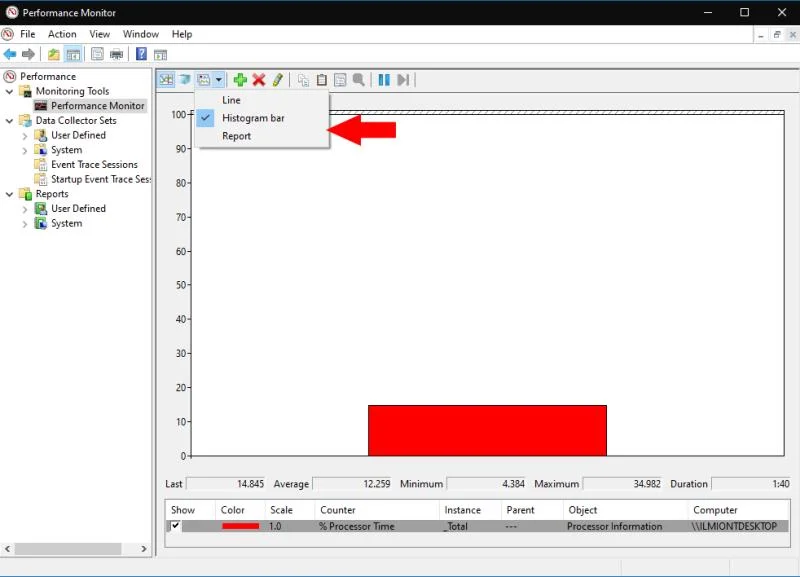Select Report in the graph type menu
The height and width of the screenshot is (577, 800).
[x=262, y=136]
